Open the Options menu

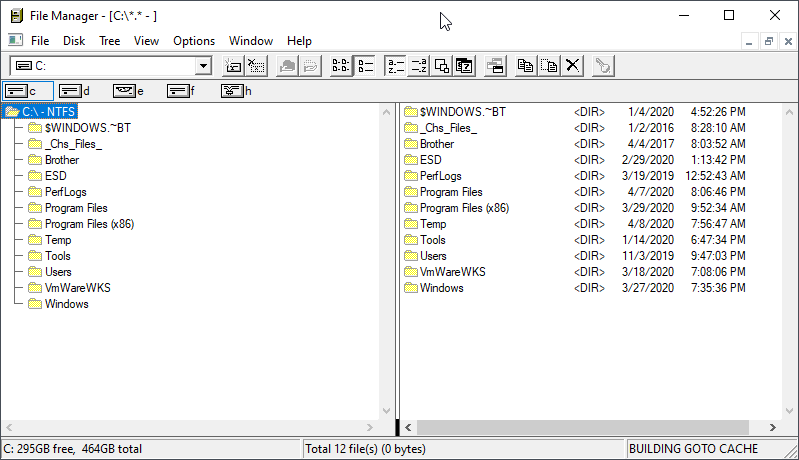tap(194, 41)
